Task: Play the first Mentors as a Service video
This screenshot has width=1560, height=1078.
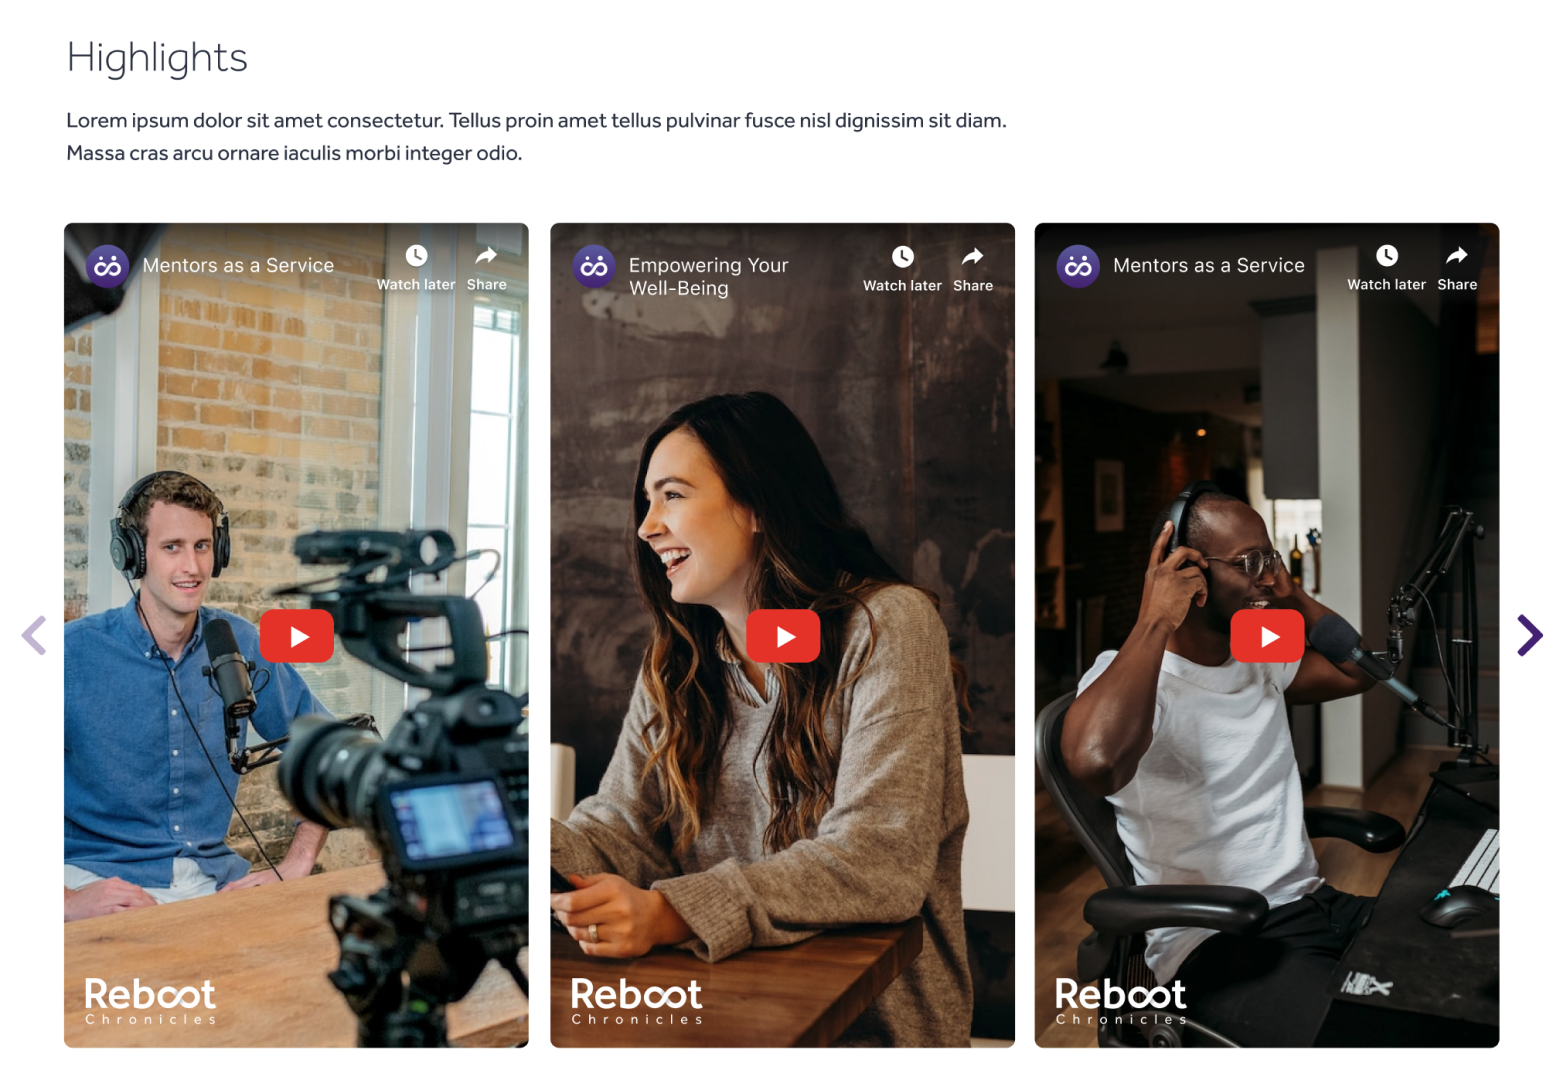Action: pyautogui.click(x=297, y=636)
